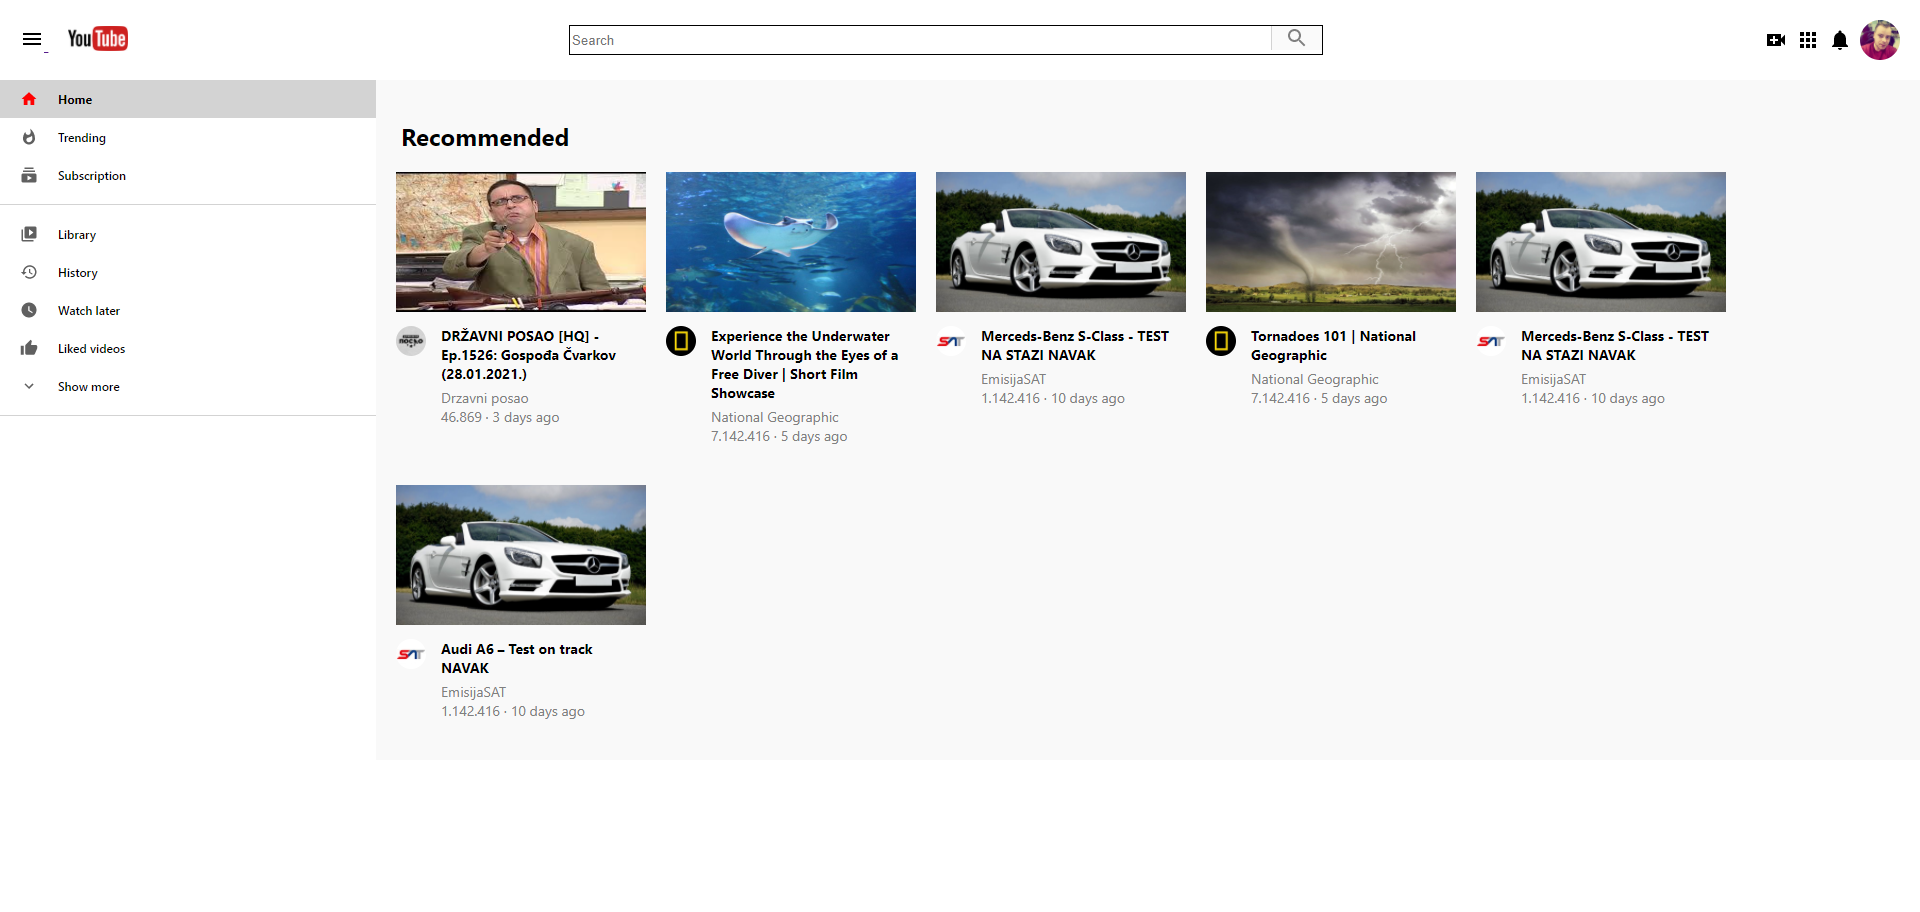Open the notifications bell

1840,40
